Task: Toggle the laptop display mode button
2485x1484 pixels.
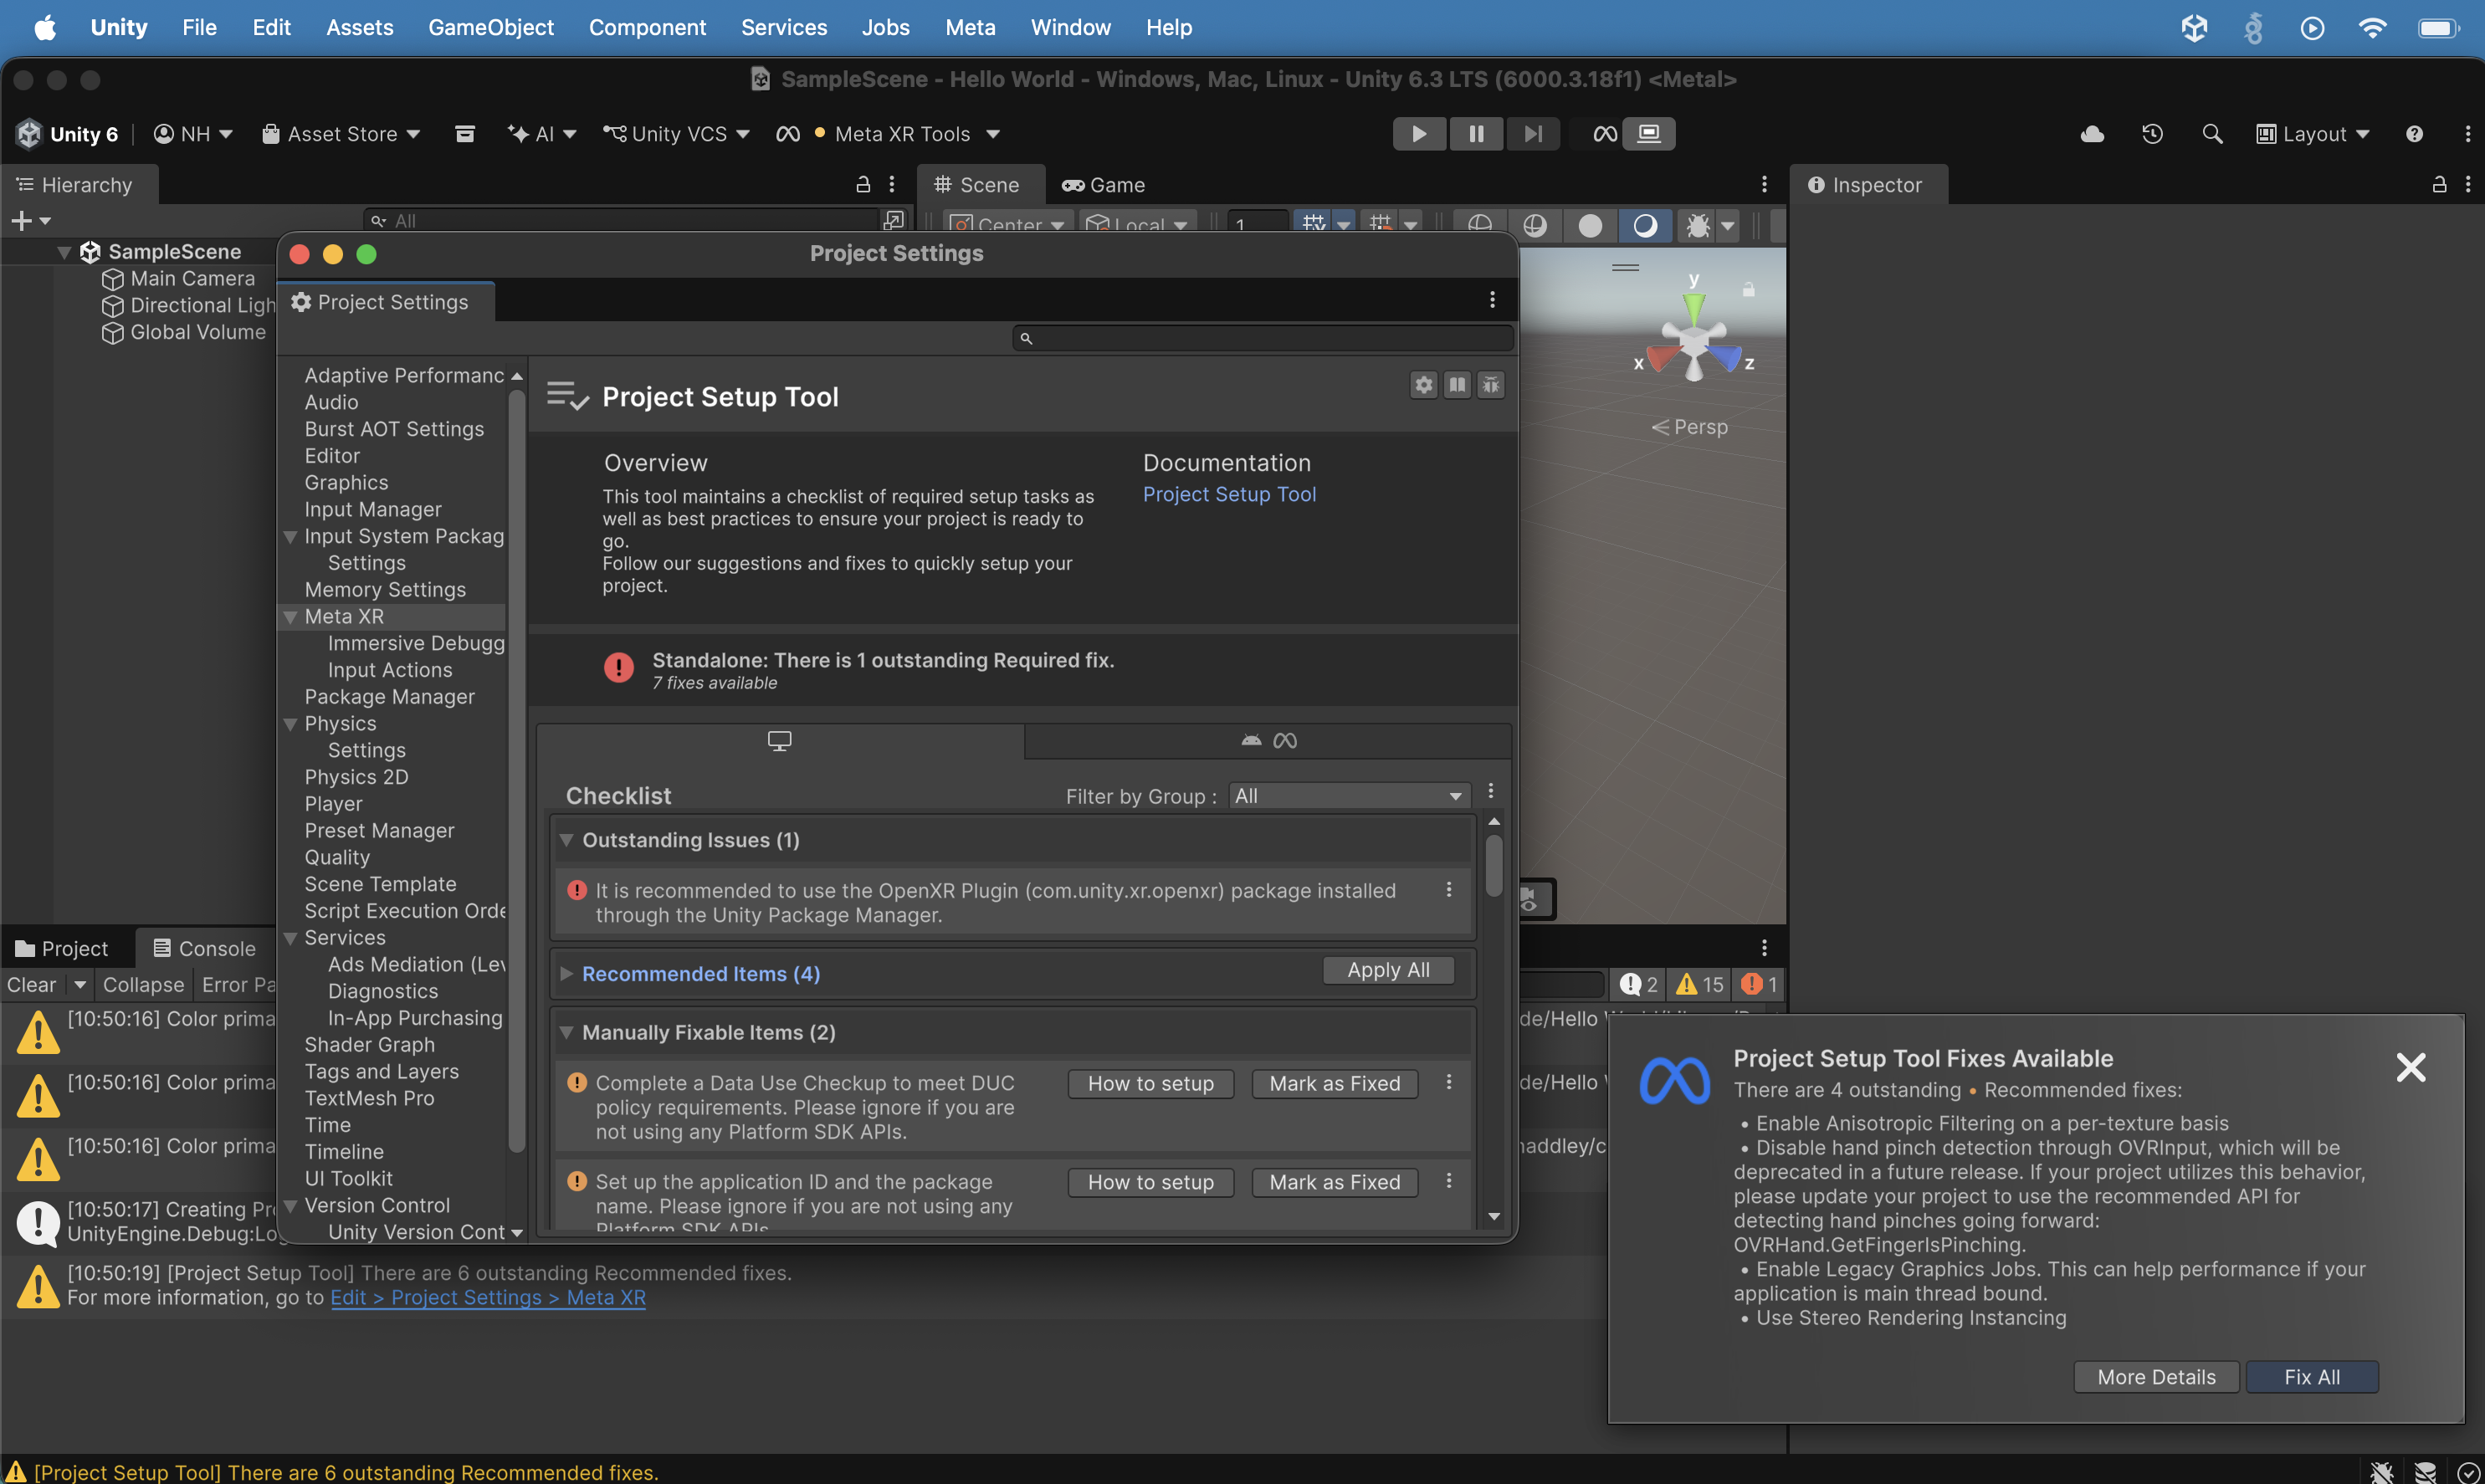Action: click(x=1649, y=134)
